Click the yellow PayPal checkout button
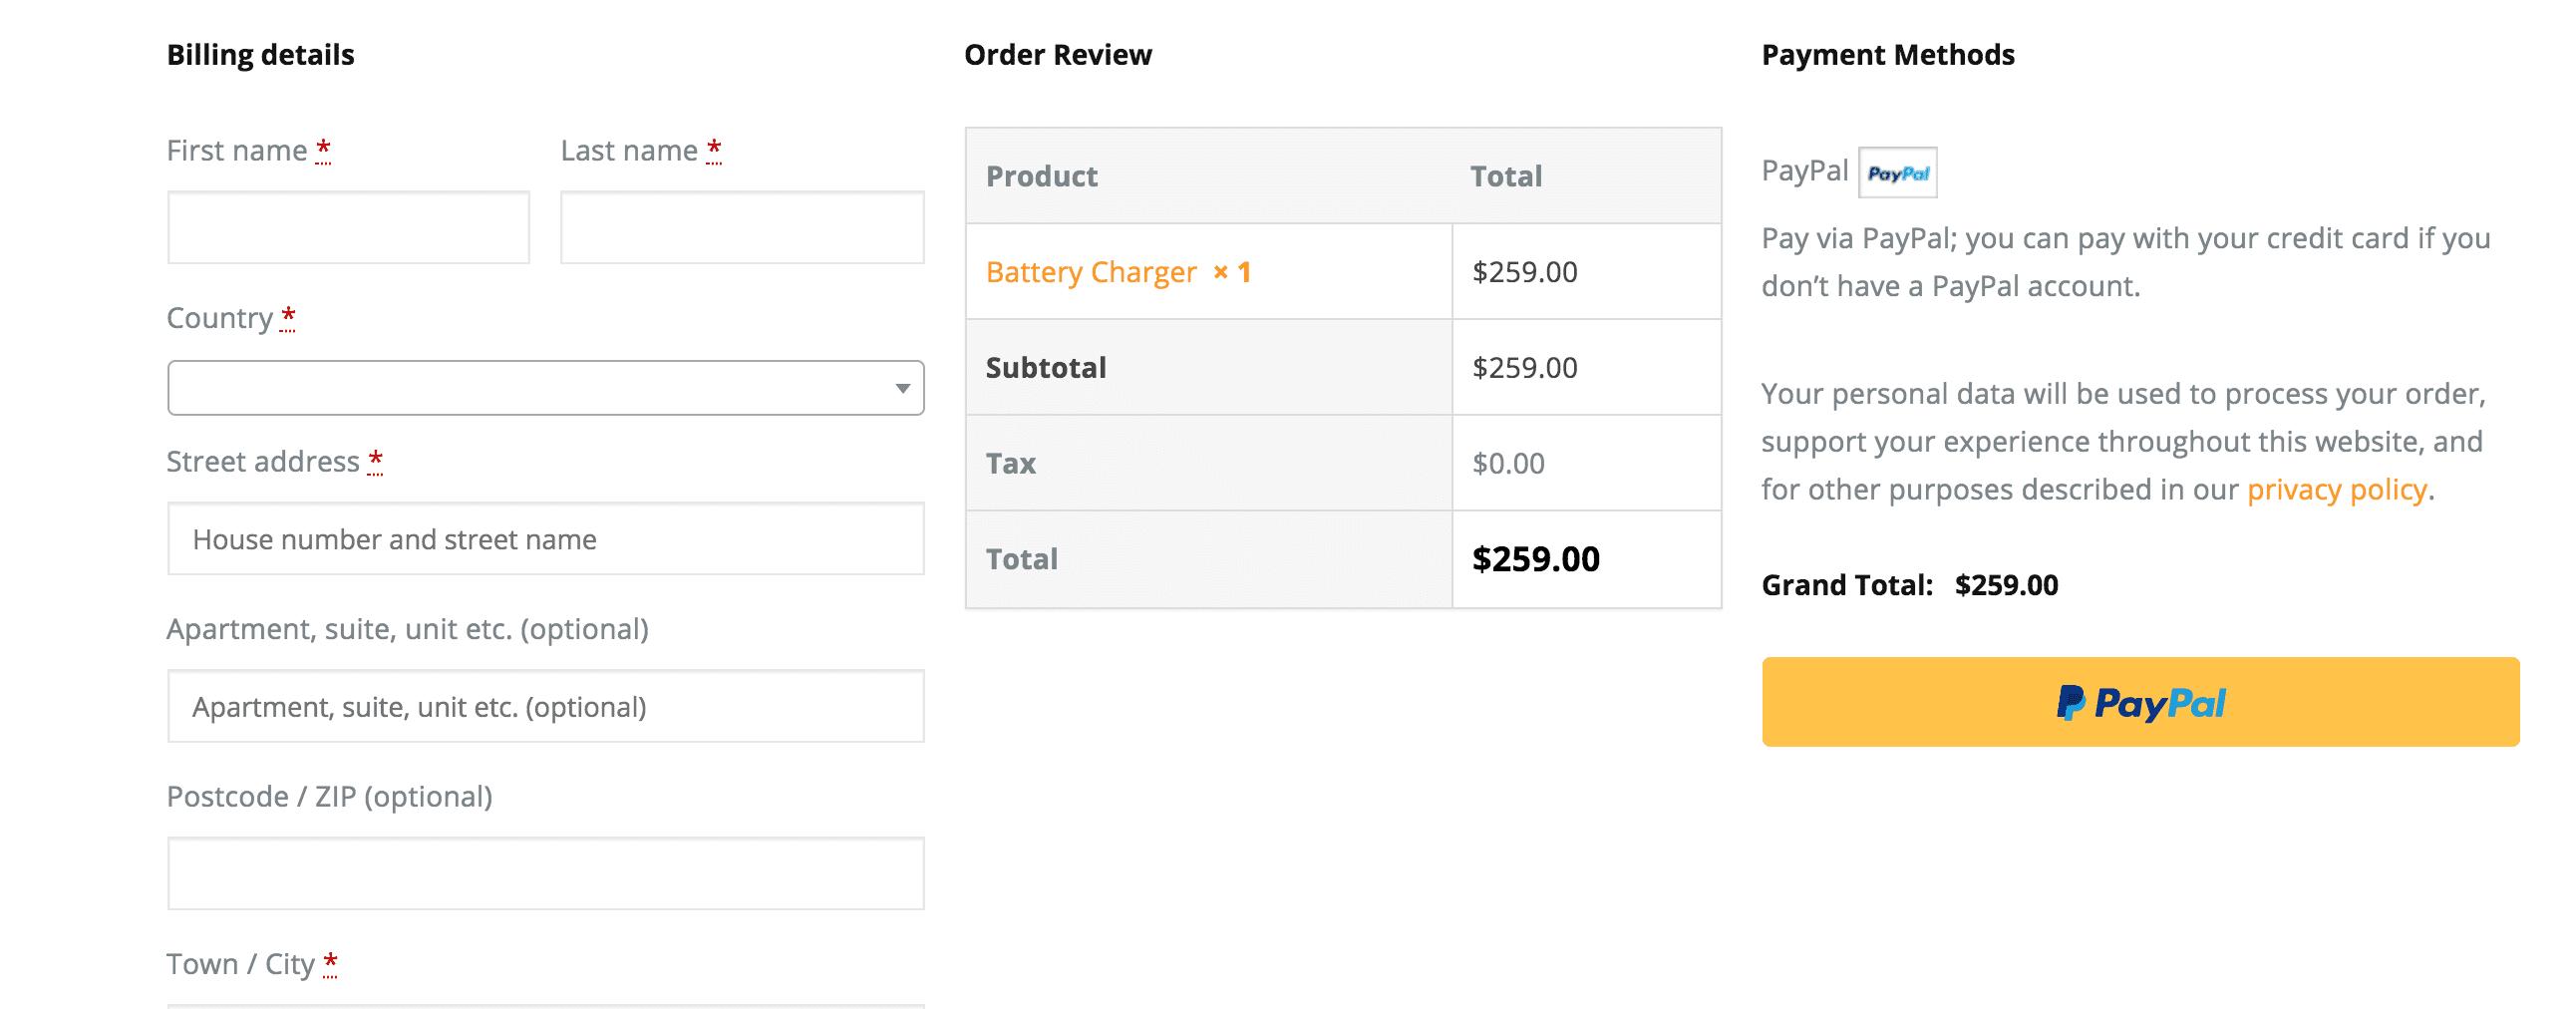Image resolution: width=2576 pixels, height=1009 pixels. [2140, 702]
